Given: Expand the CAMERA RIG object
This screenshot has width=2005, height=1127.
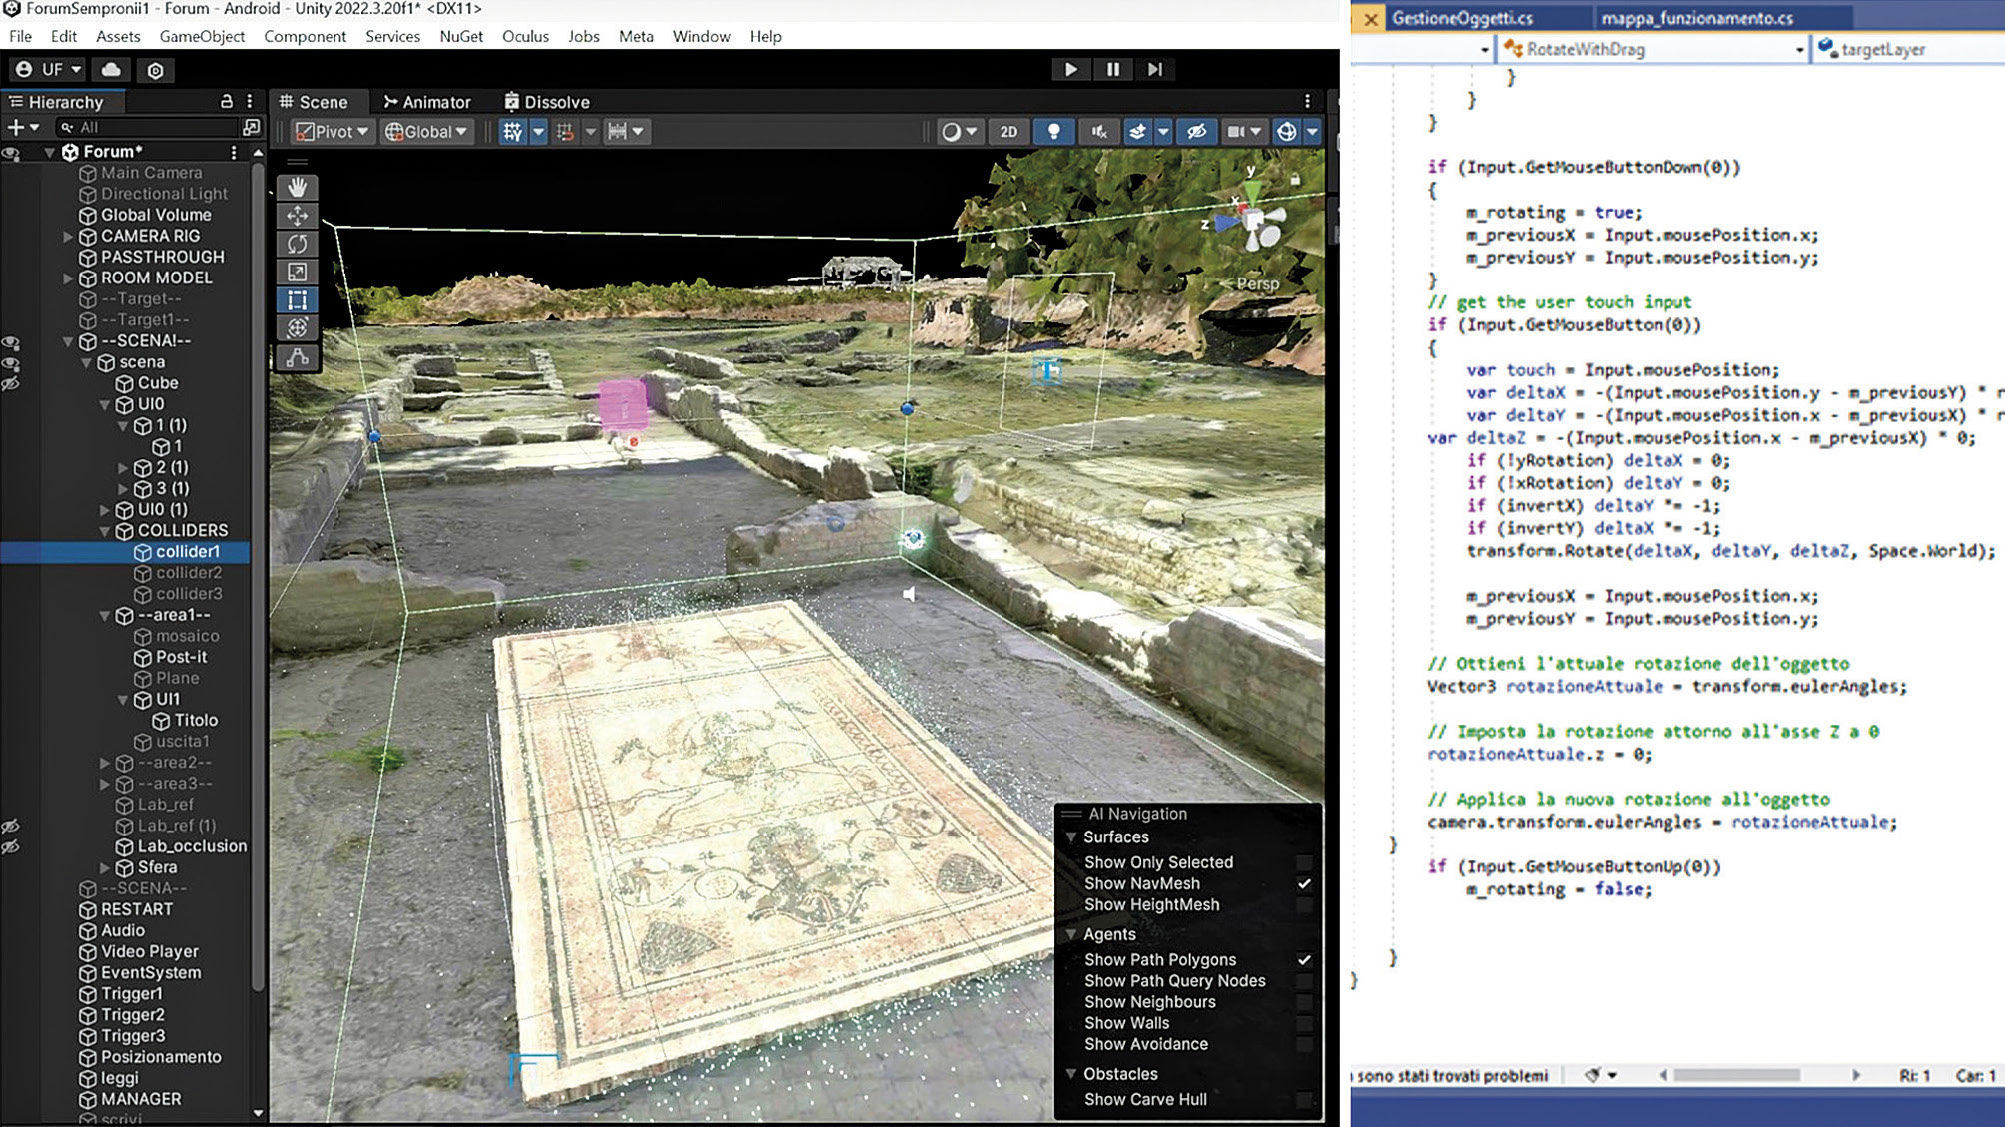Looking at the screenshot, I should pos(68,237).
